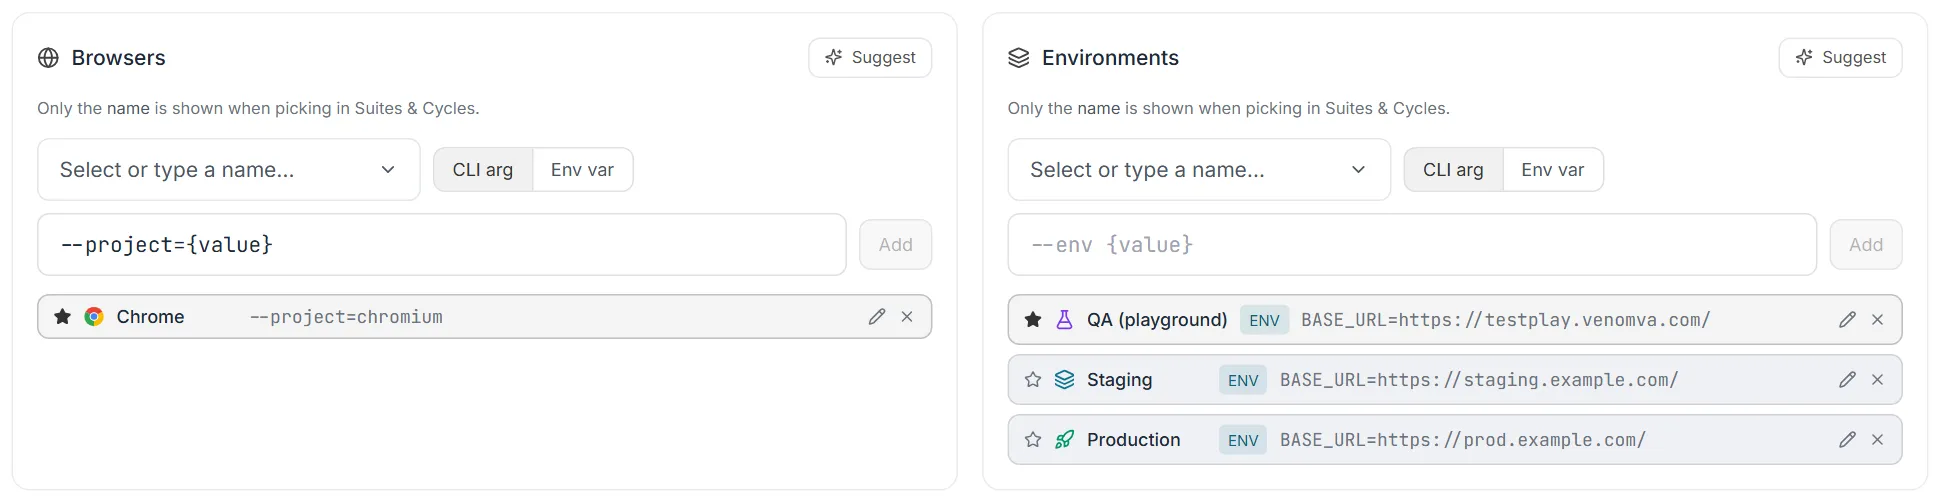Click the QA playground flask icon
1941x503 pixels.
click(1064, 320)
